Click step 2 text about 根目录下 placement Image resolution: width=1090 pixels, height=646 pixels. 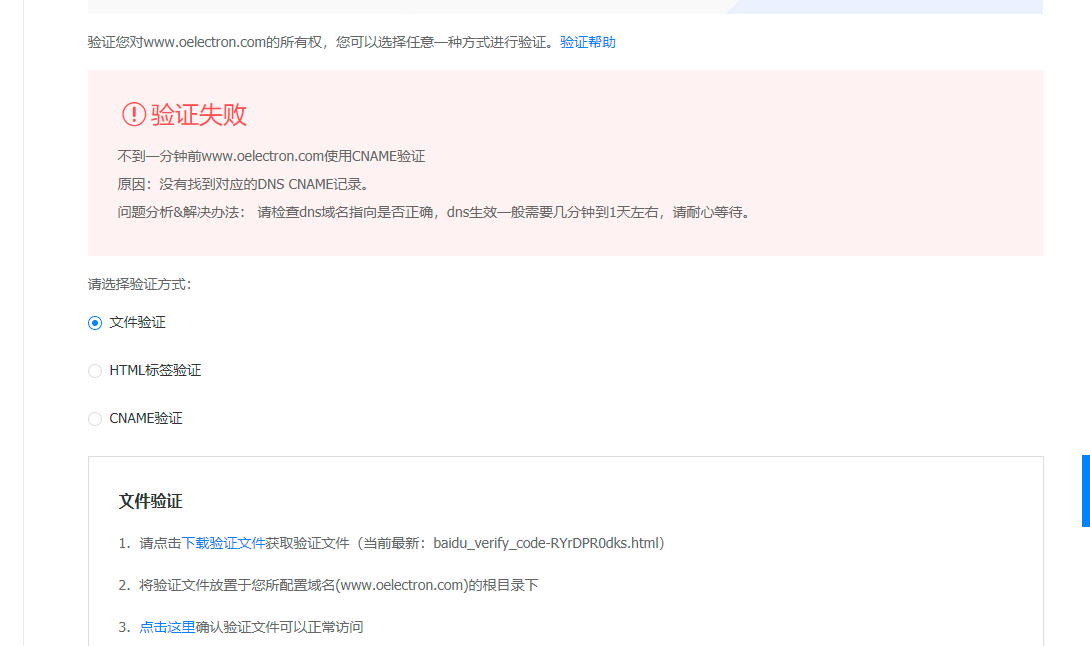(x=338, y=585)
